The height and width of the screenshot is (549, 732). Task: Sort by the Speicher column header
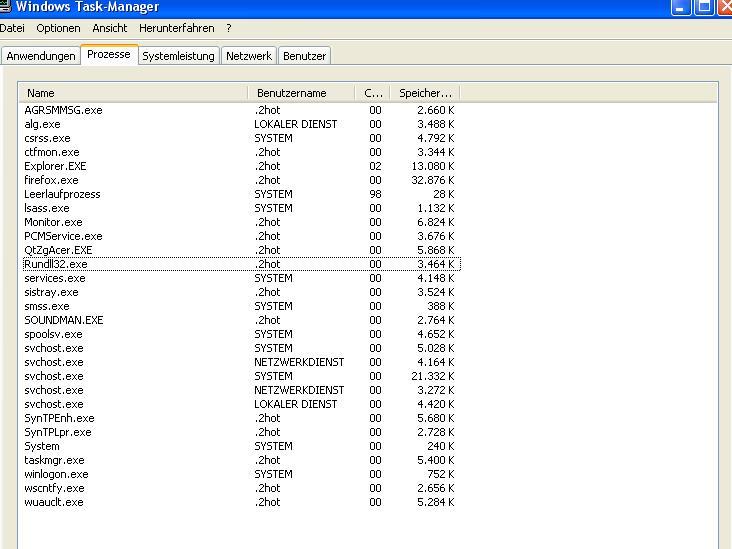[425, 93]
